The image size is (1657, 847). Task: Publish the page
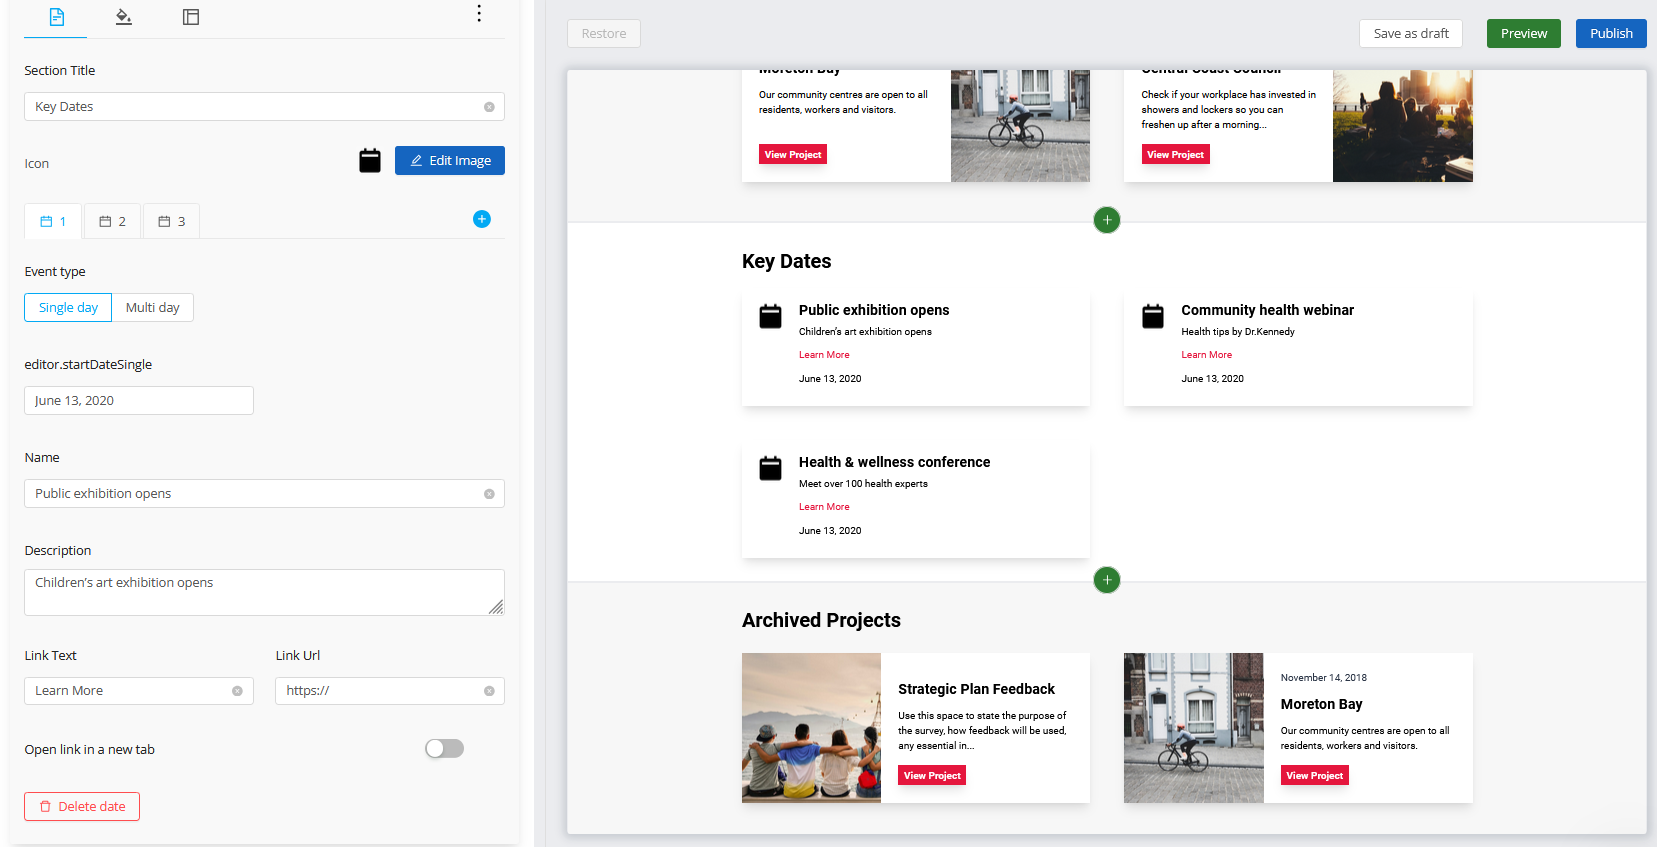click(1612, 33)
